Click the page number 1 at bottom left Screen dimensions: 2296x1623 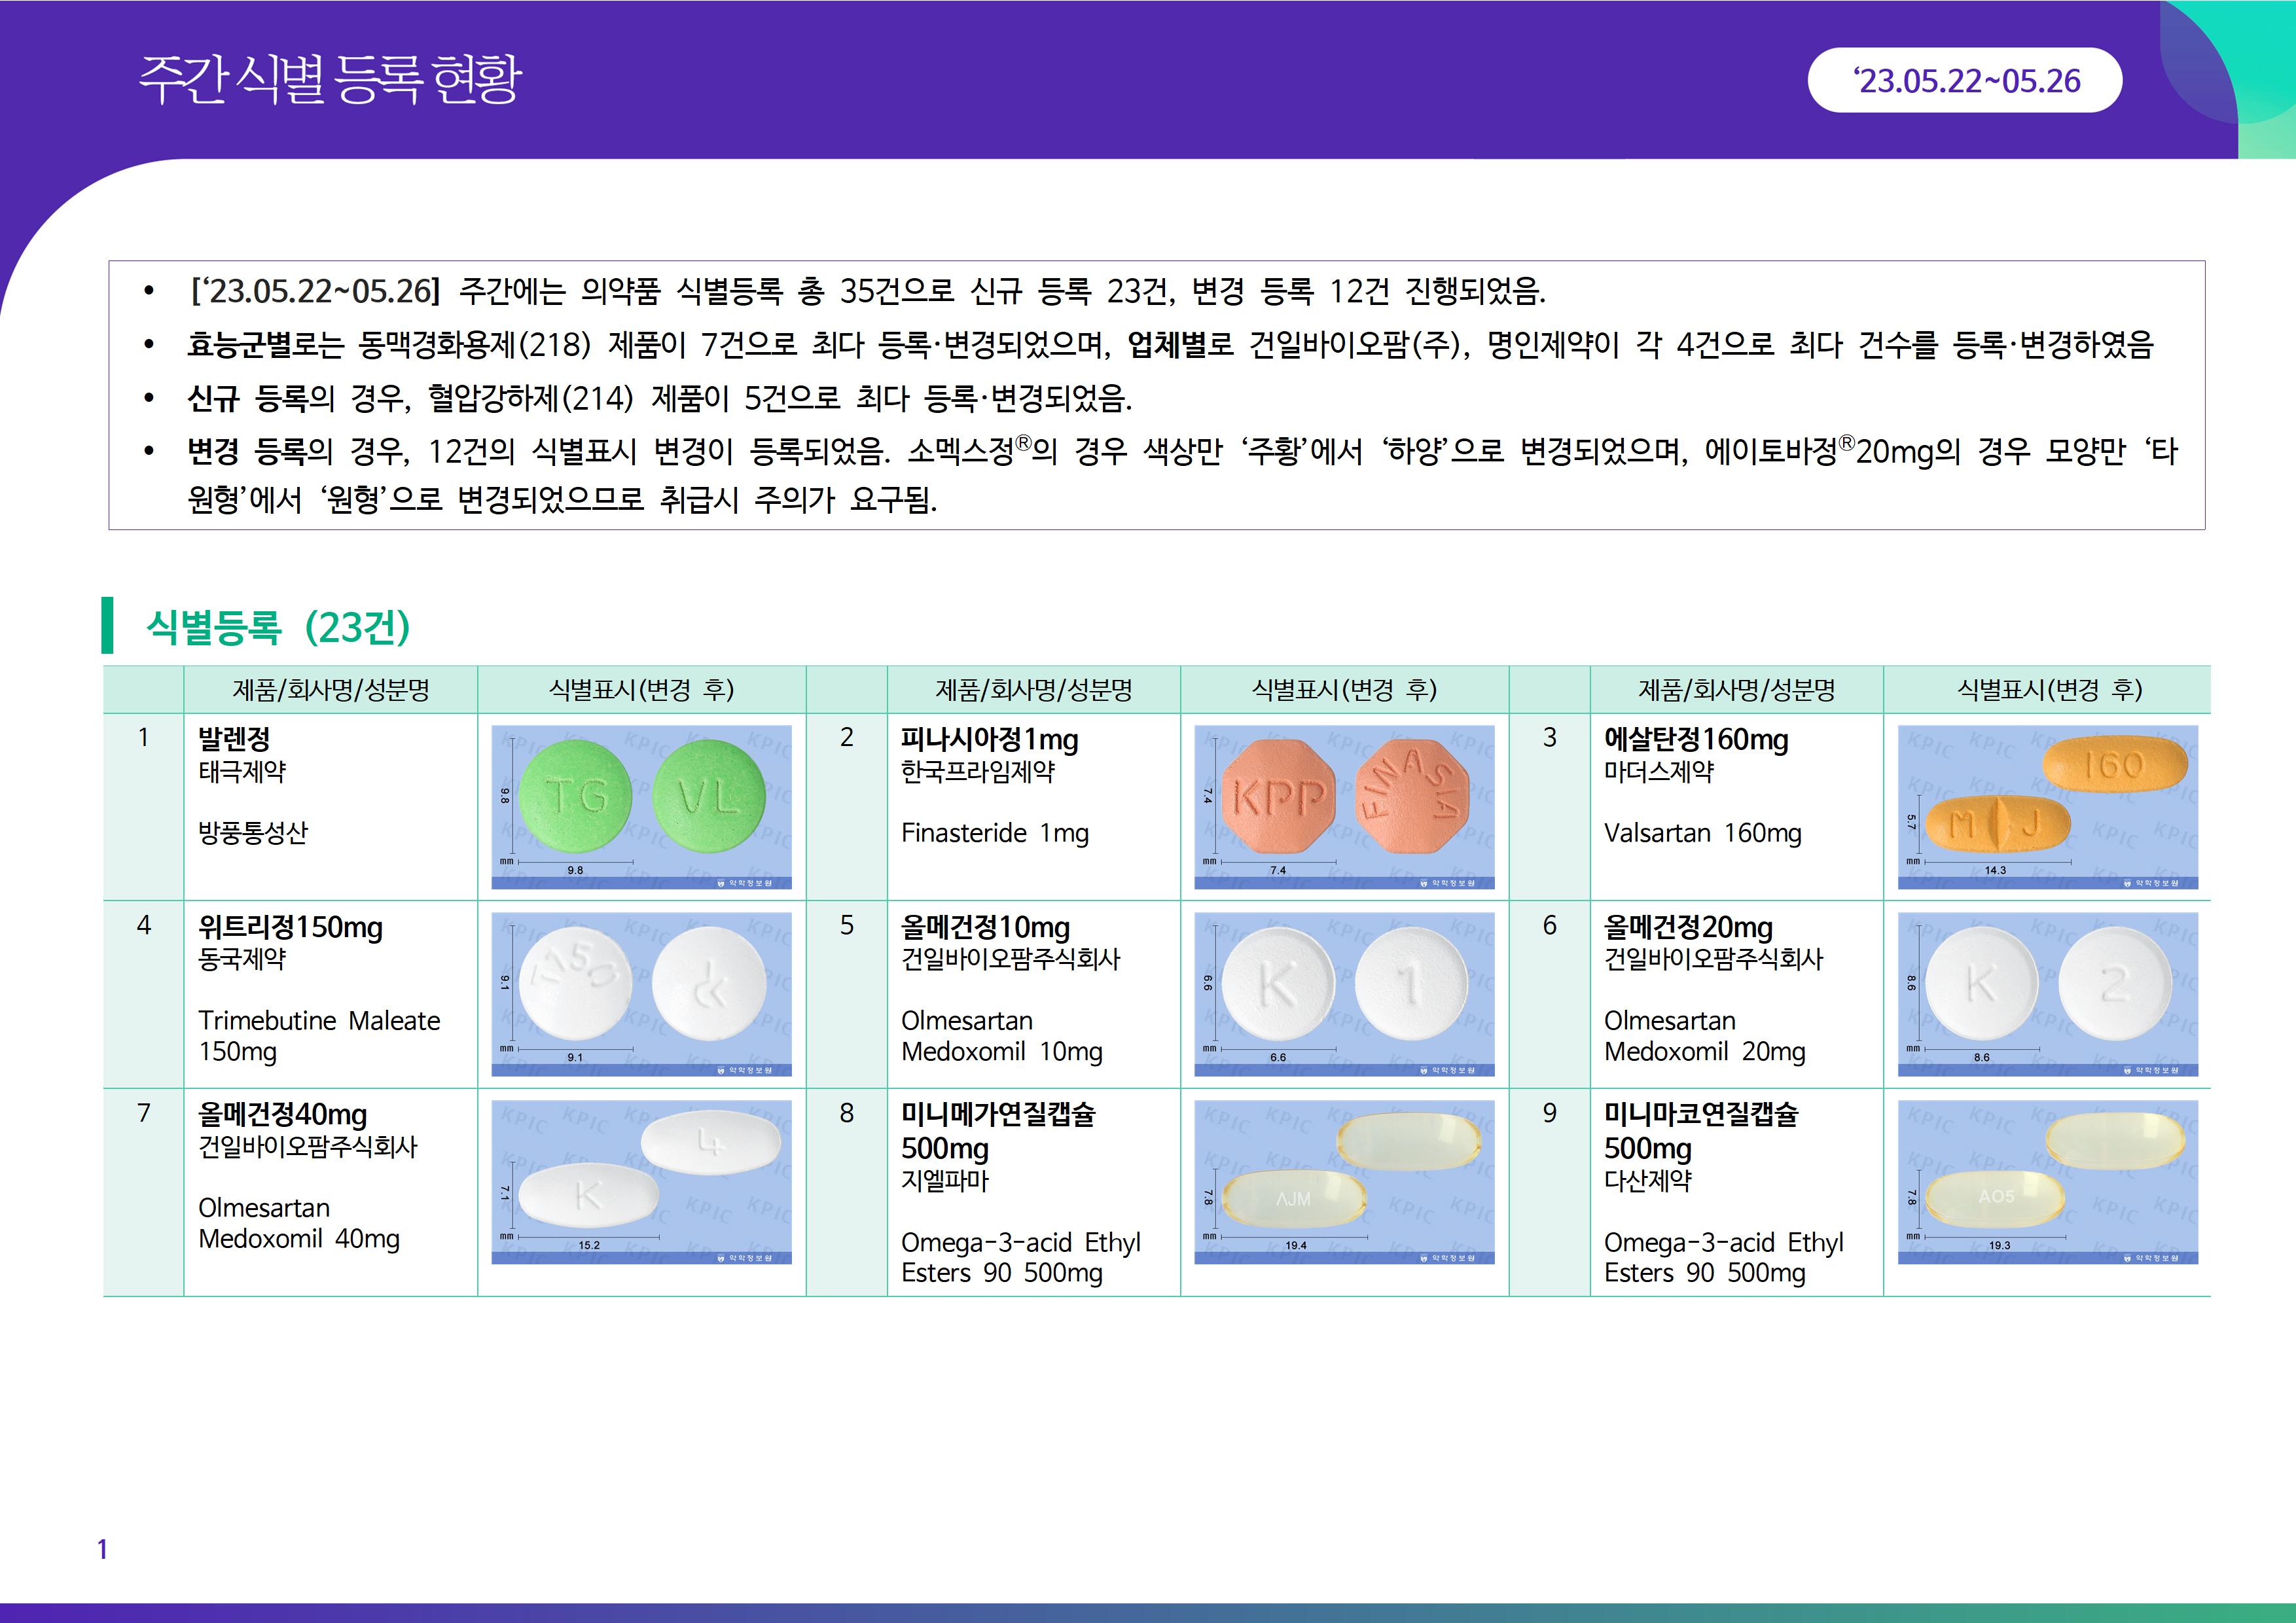click(102, 1549)
